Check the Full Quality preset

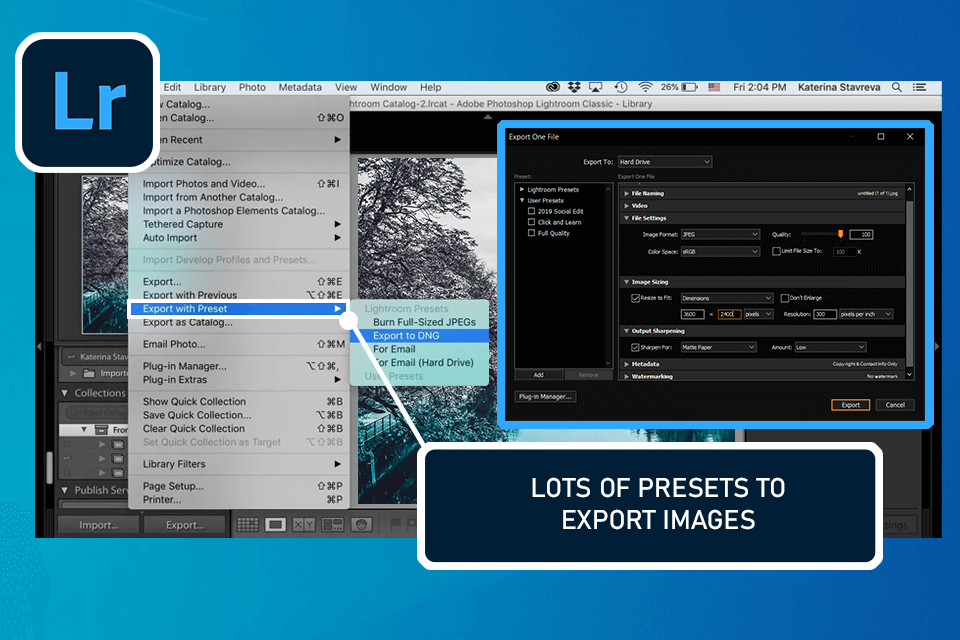tap(531, 233)
